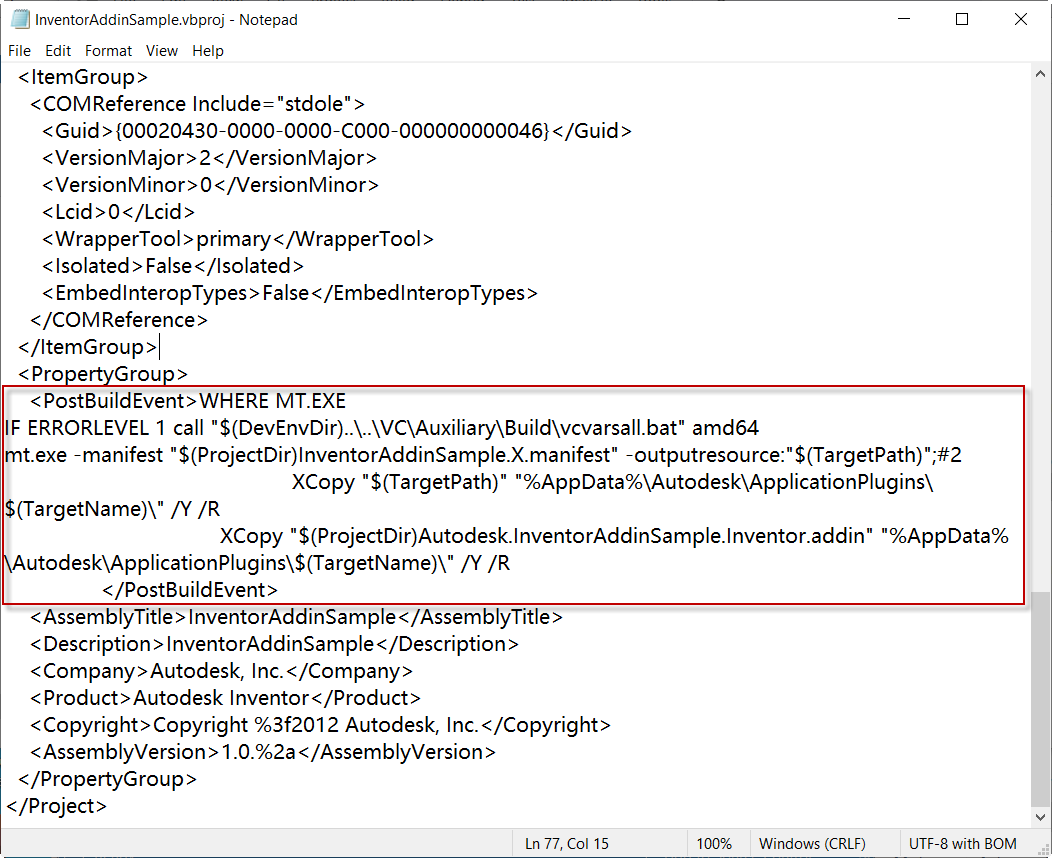This screenshot has height=858, width=1052.
Task: Click the 'PostBuildEvent WHERE MT.EXE' line
Action: pyautogui.click(x=188, y=401)
